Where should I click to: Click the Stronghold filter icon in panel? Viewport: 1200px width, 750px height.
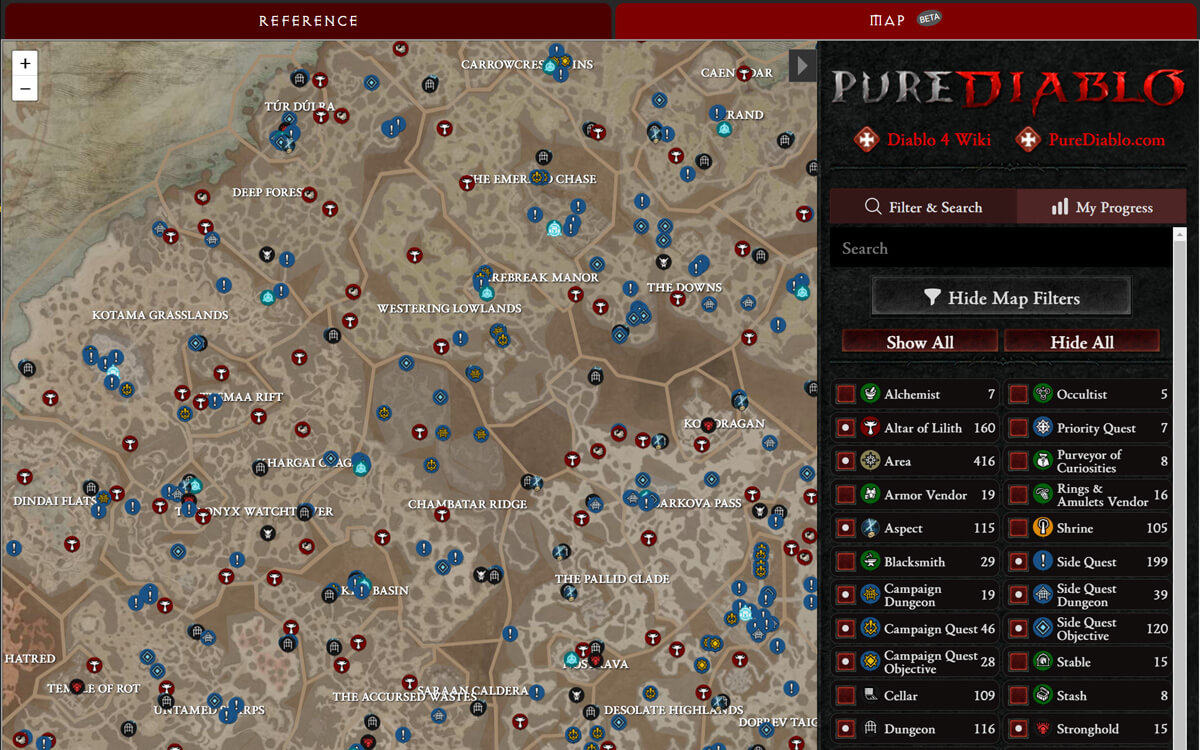[x=1043, y=729]
